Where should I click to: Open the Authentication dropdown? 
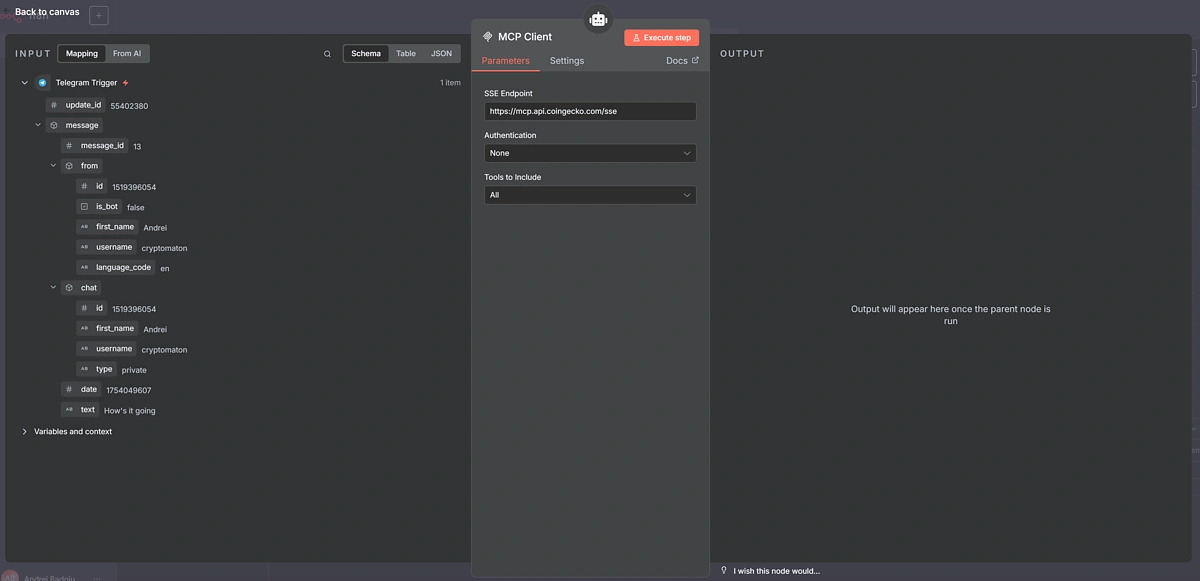click(x=590, y=153)
